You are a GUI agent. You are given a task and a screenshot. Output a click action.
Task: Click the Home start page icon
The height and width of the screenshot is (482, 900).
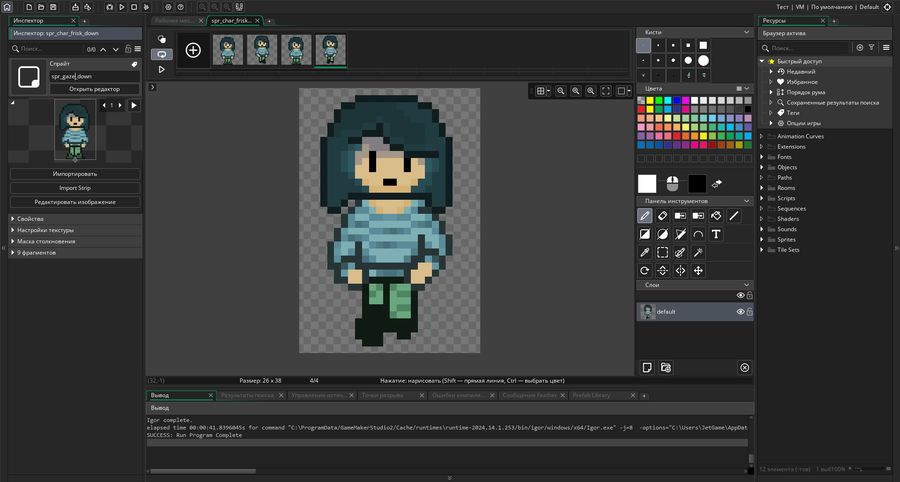click(x=7, y=7)
